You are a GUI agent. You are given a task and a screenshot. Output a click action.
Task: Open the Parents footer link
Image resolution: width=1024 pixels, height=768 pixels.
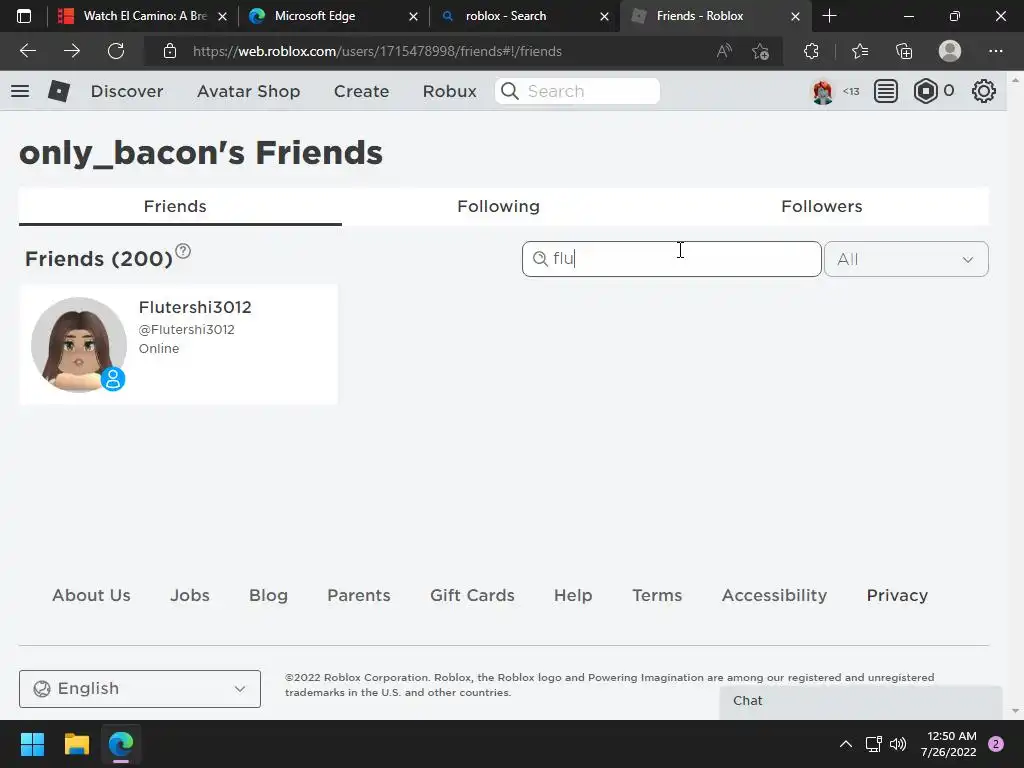click(x=359, y=595)
